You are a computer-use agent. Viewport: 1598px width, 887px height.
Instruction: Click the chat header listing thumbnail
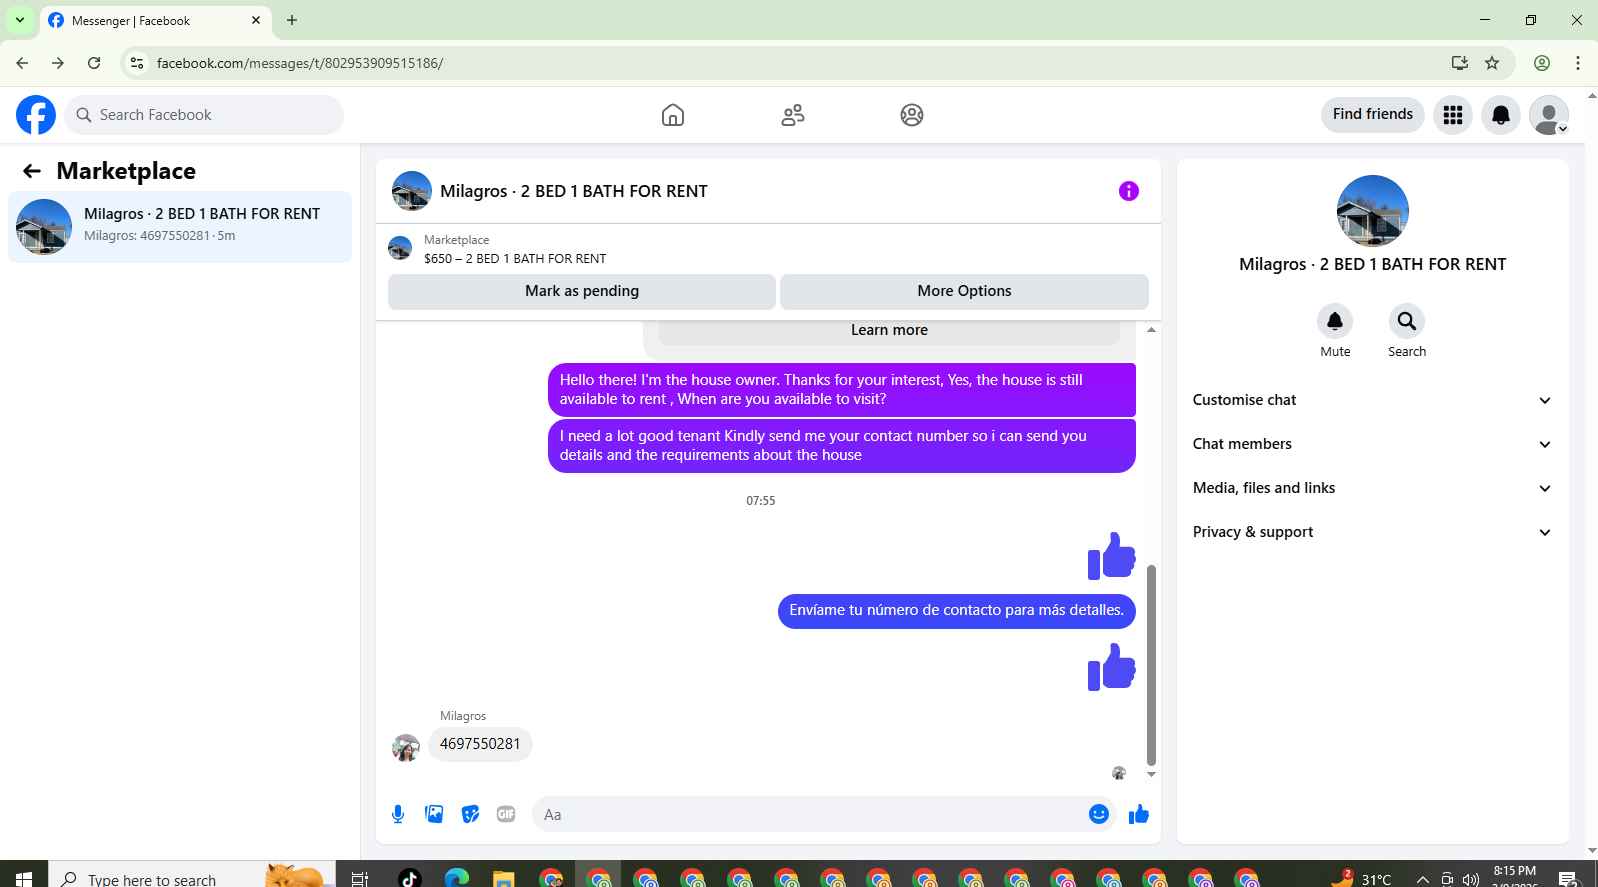[411, 191]
